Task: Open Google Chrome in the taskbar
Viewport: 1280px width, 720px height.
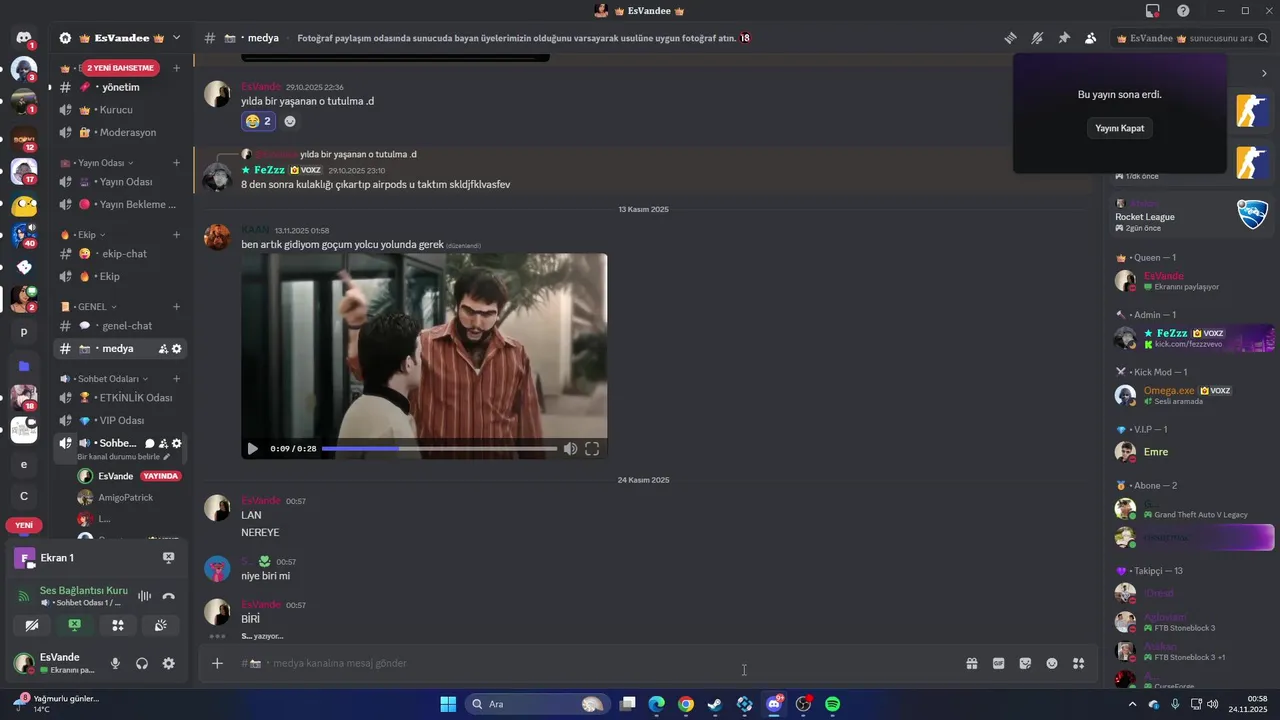Action: pyautogui.click(x=686, y=704)
